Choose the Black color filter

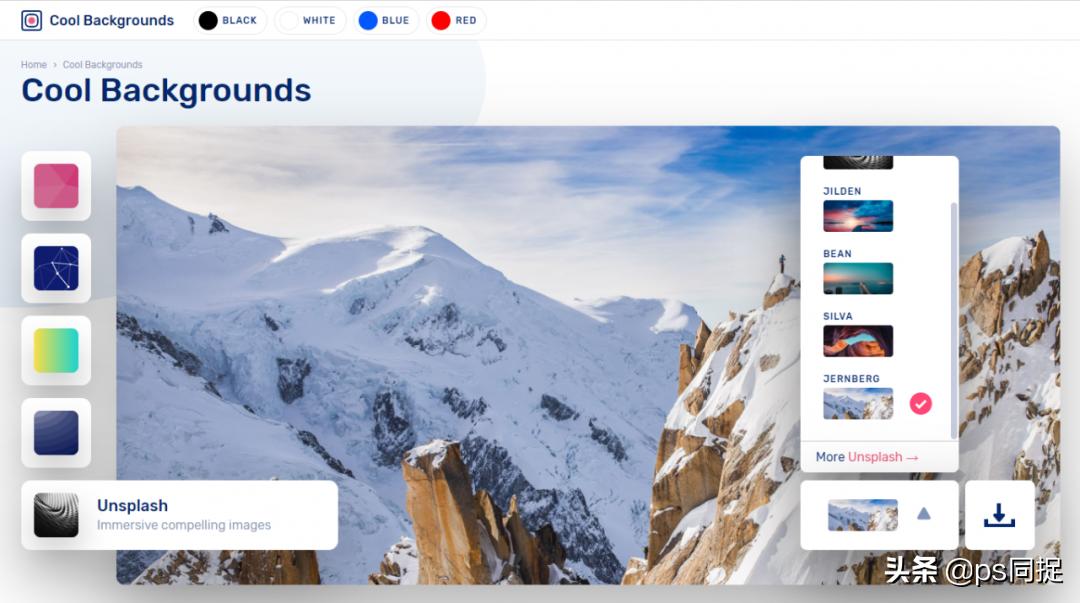tap(229, 21)
